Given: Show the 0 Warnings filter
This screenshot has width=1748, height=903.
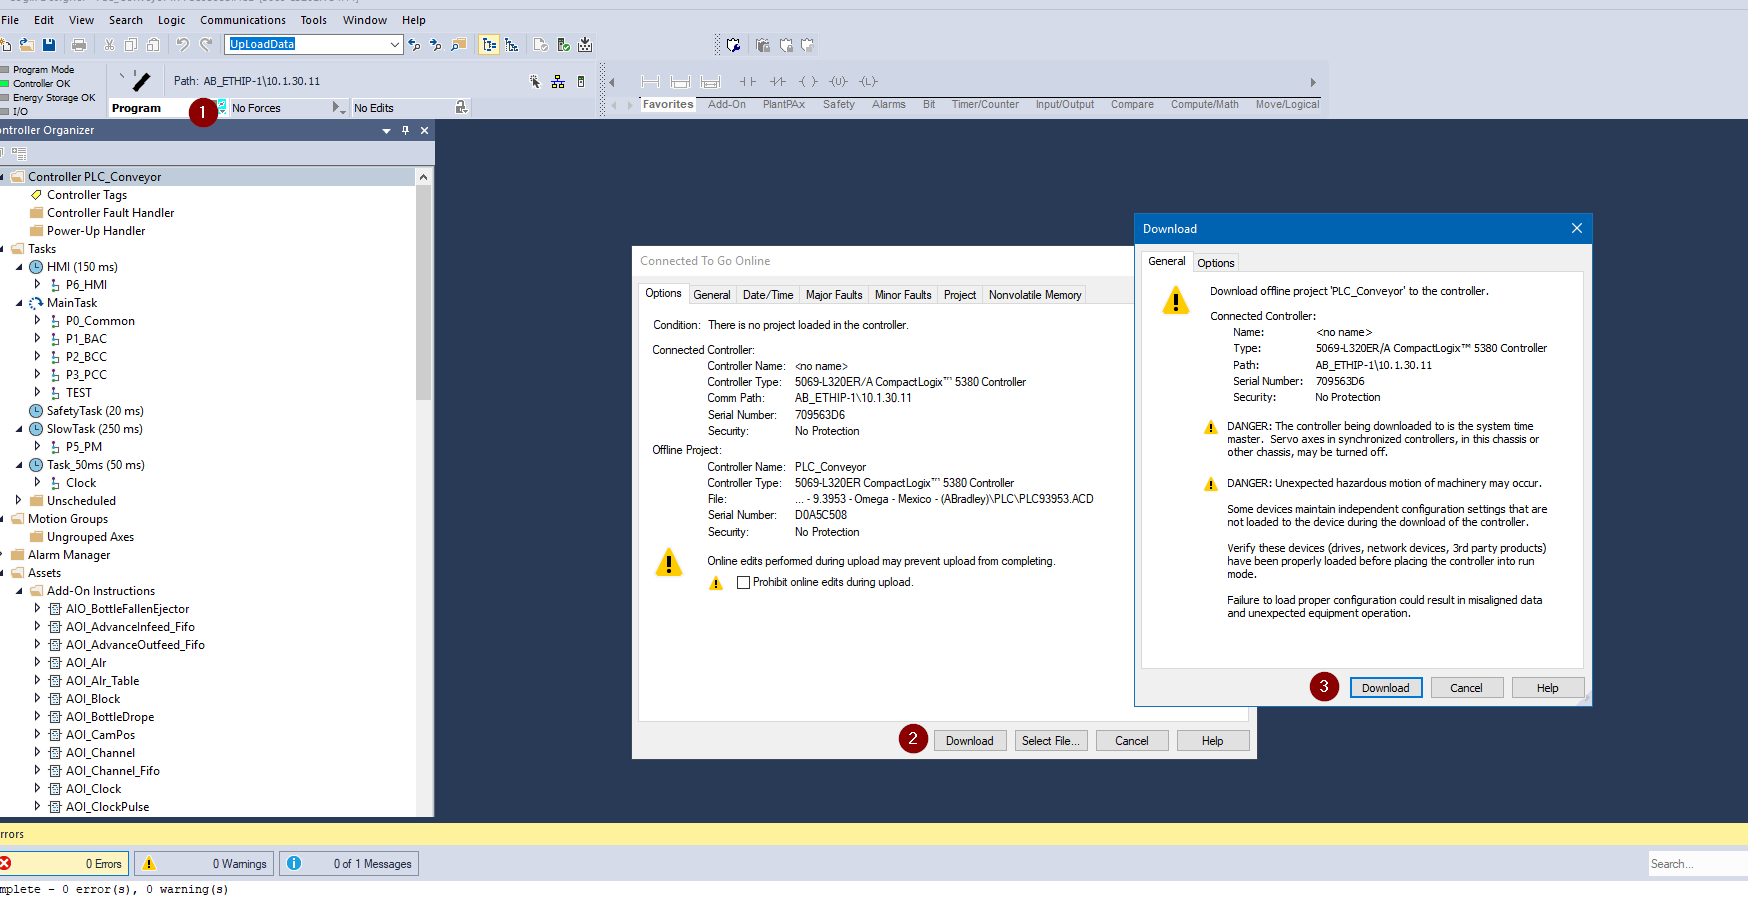Looking at the screenshot, I should pos(205,864).
